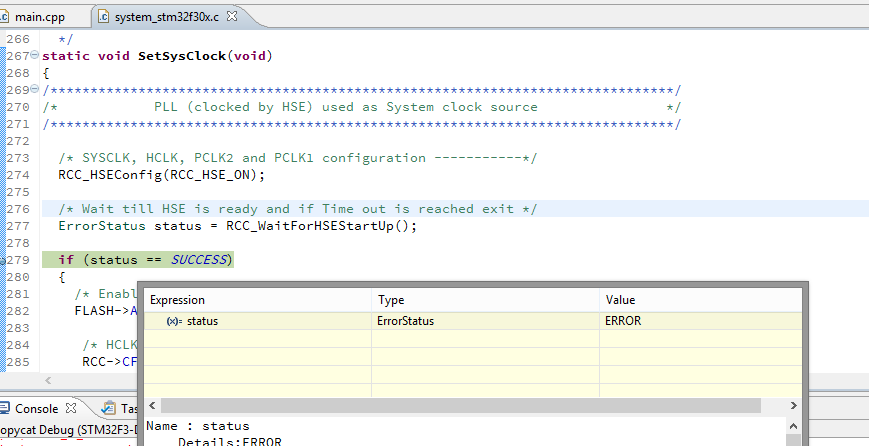Click the SUCCESS constant on line 279
Screen dimensions: 869x446
(x=198, y=260)
